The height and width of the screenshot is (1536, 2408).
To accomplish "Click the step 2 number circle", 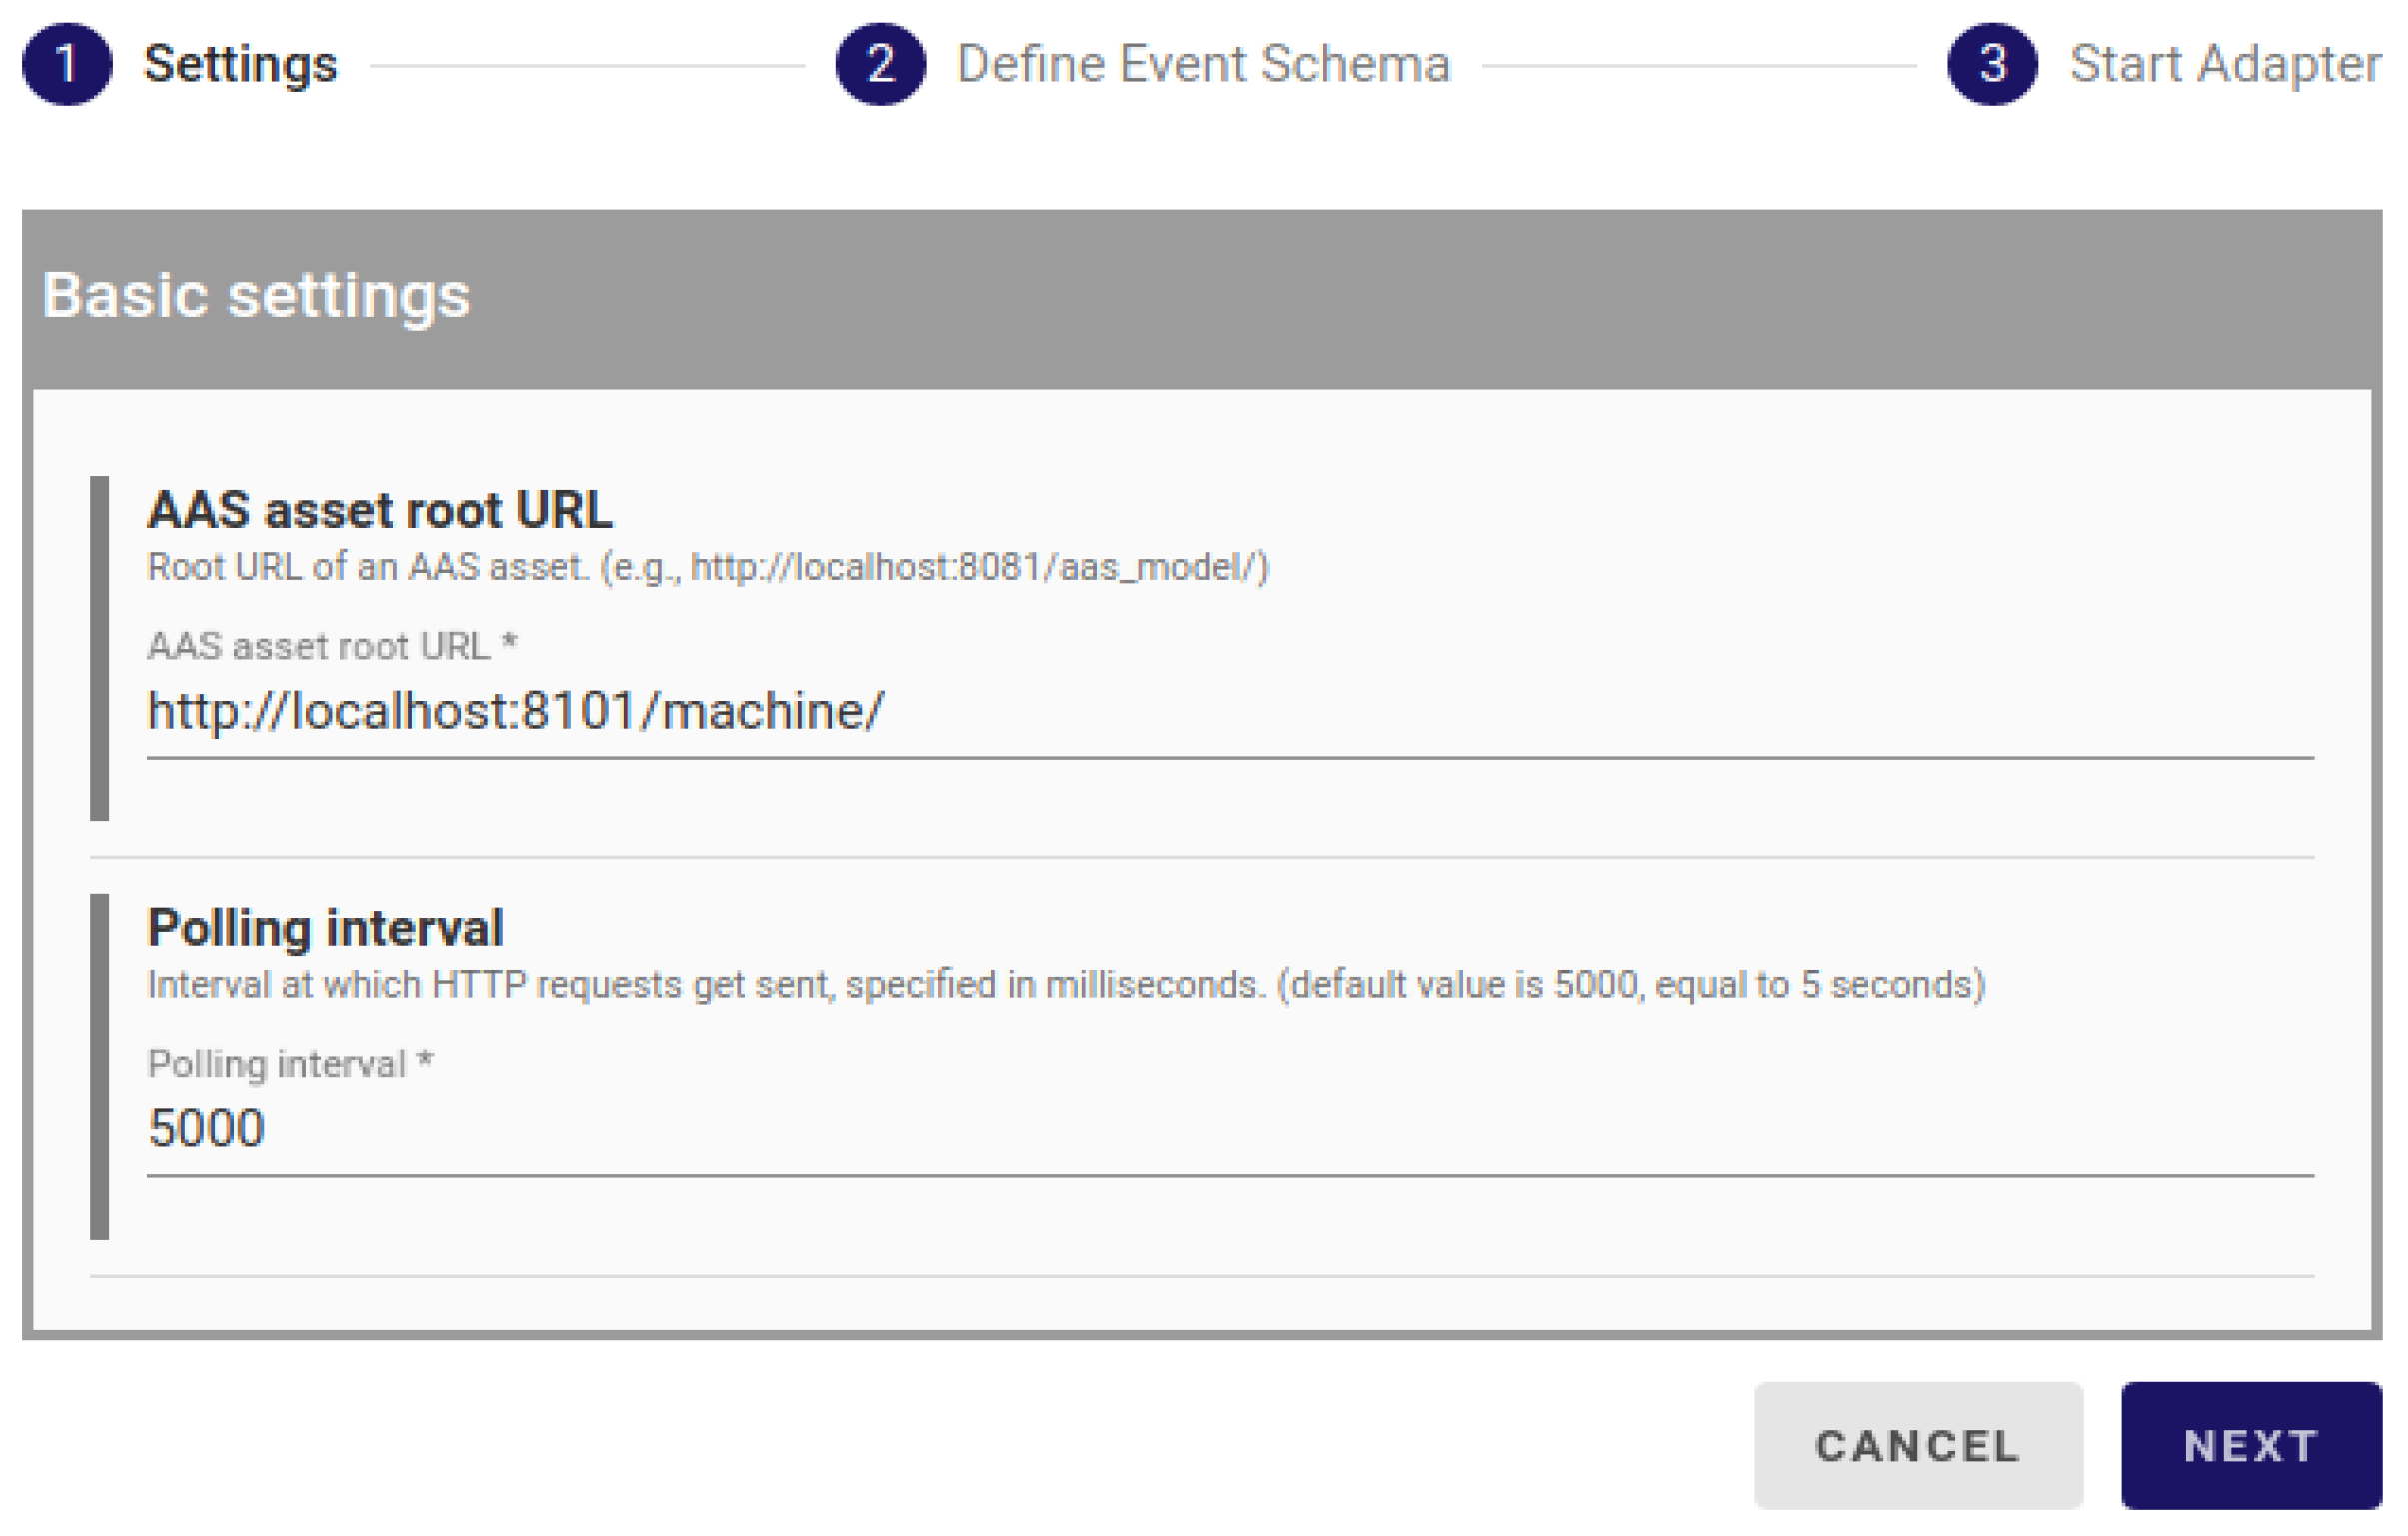I will pos(880,65).
